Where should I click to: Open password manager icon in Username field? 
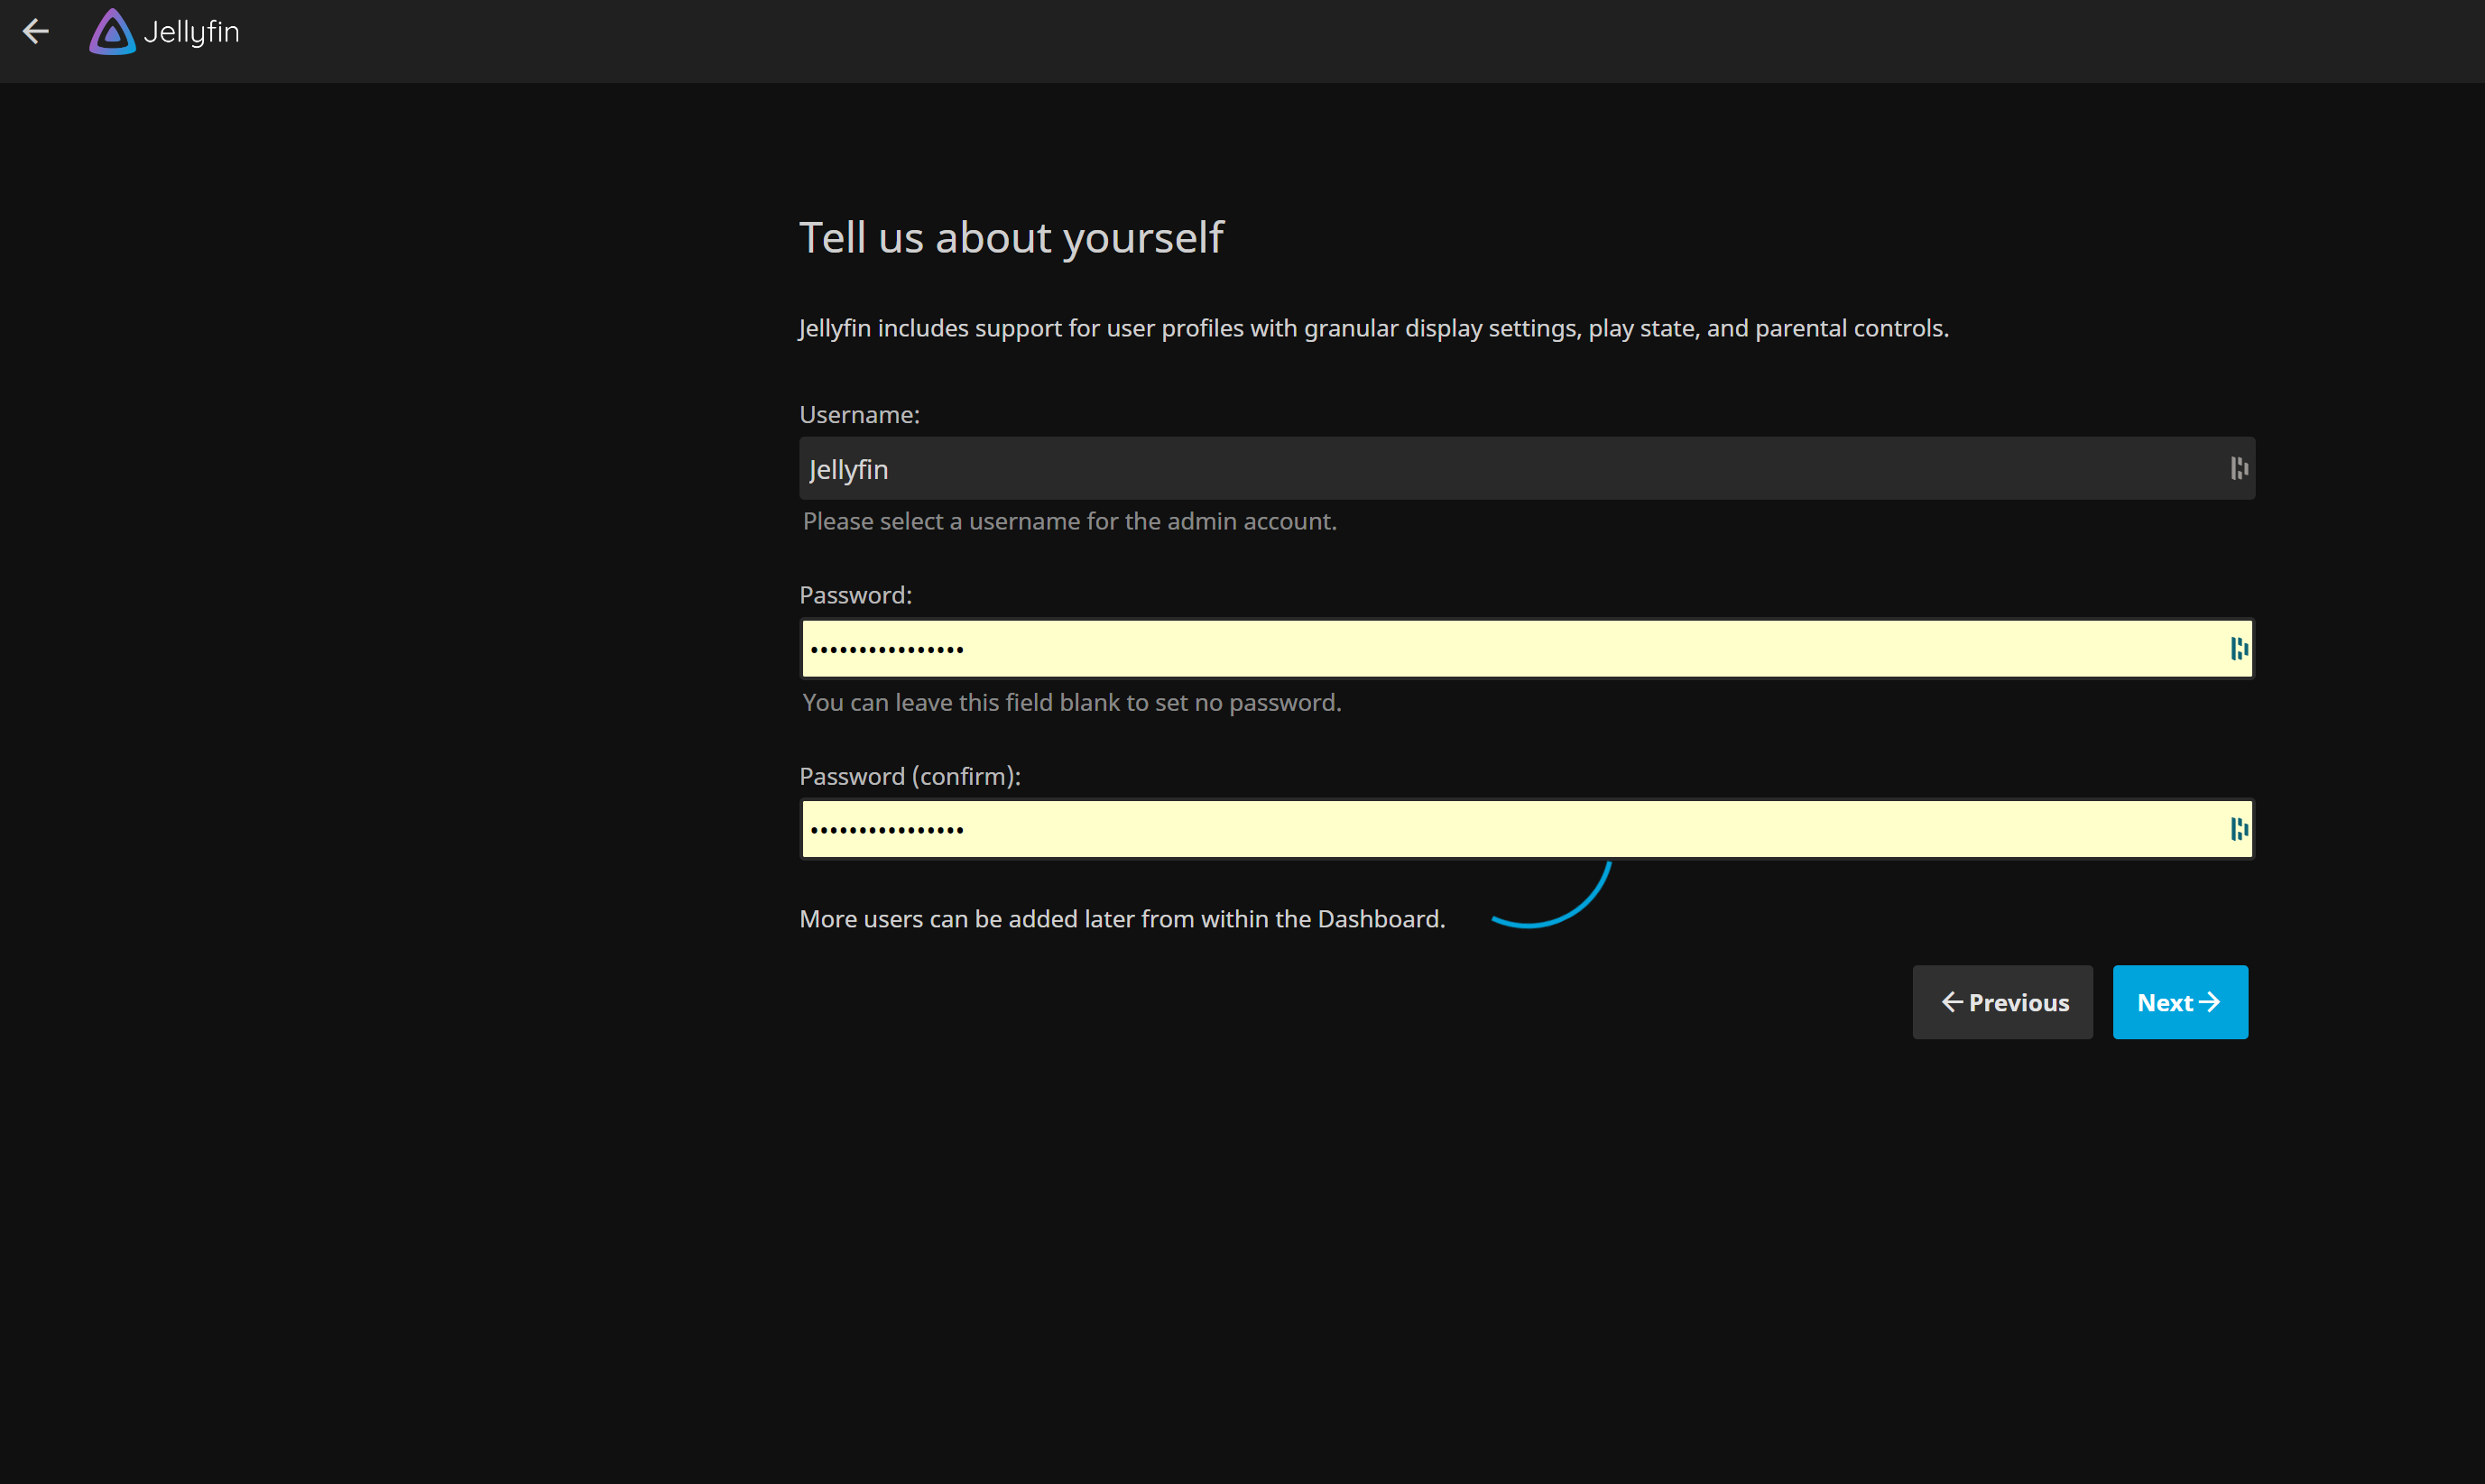tap(2238, 468)
